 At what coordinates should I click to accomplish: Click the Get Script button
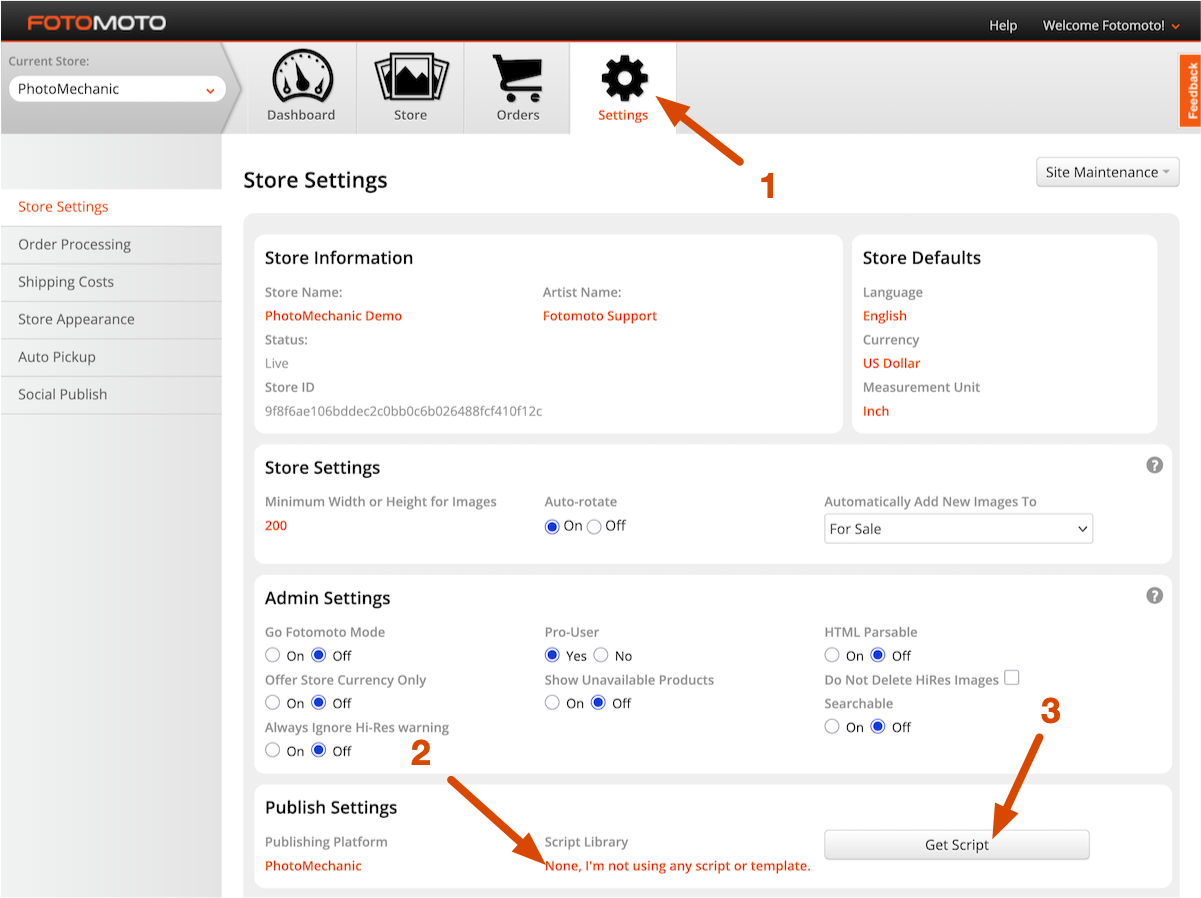[957, 845]
